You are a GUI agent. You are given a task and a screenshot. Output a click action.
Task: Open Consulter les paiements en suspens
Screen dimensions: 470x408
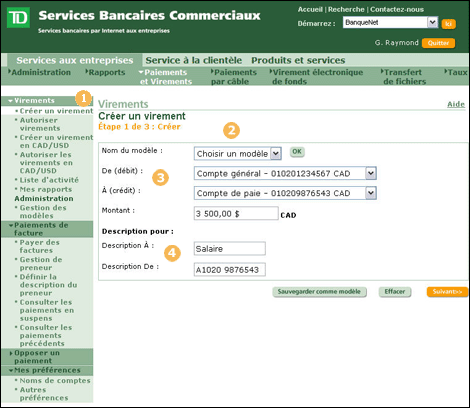(46, 310)
